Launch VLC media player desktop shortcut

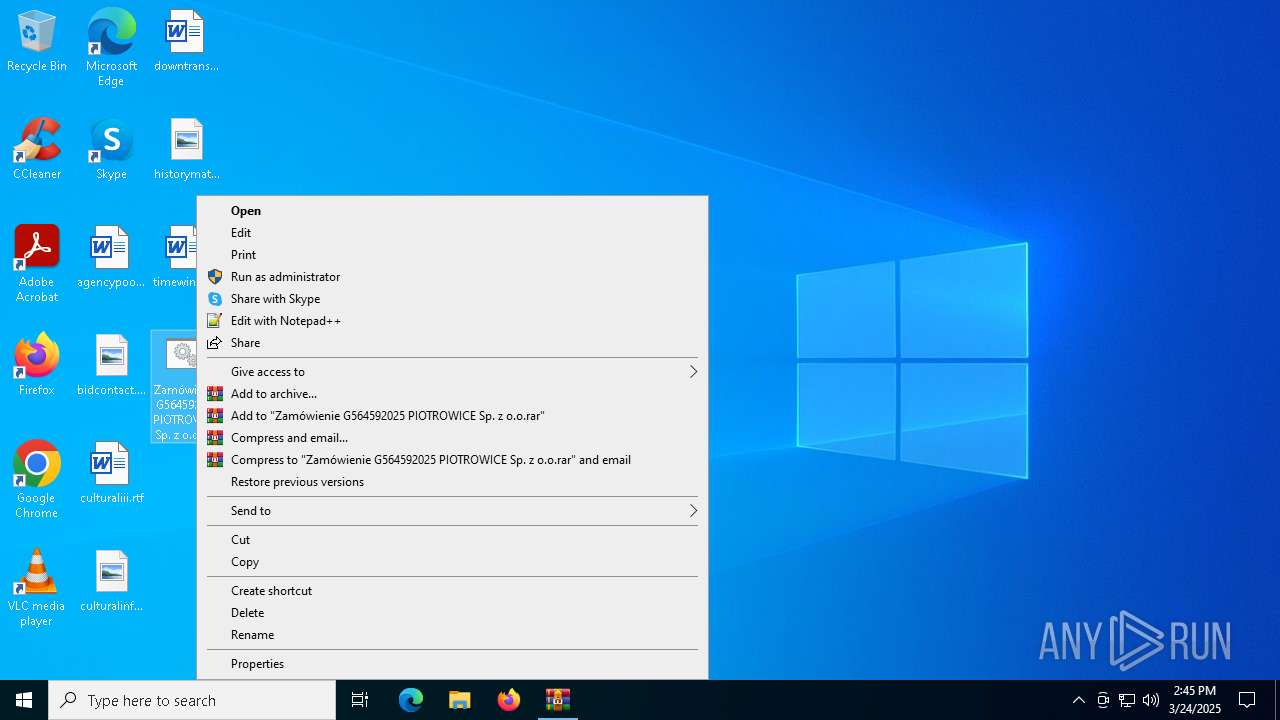tap(37, 588)
